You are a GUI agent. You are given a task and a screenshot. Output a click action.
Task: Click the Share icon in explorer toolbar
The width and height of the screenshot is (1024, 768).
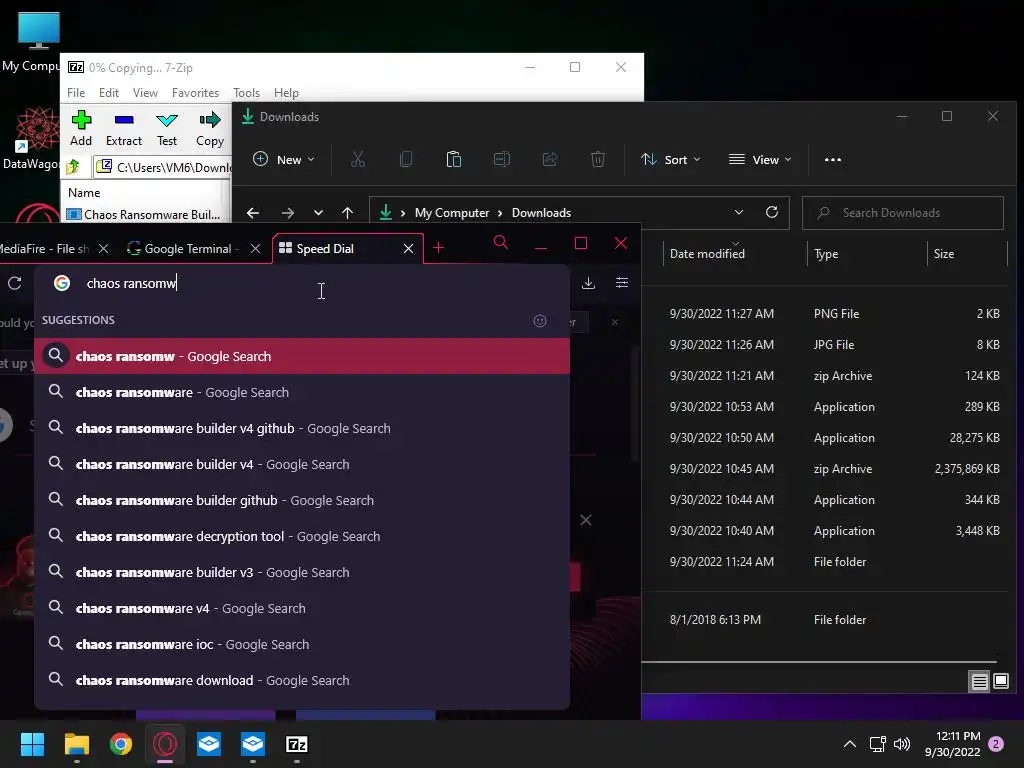coord(550,159)
